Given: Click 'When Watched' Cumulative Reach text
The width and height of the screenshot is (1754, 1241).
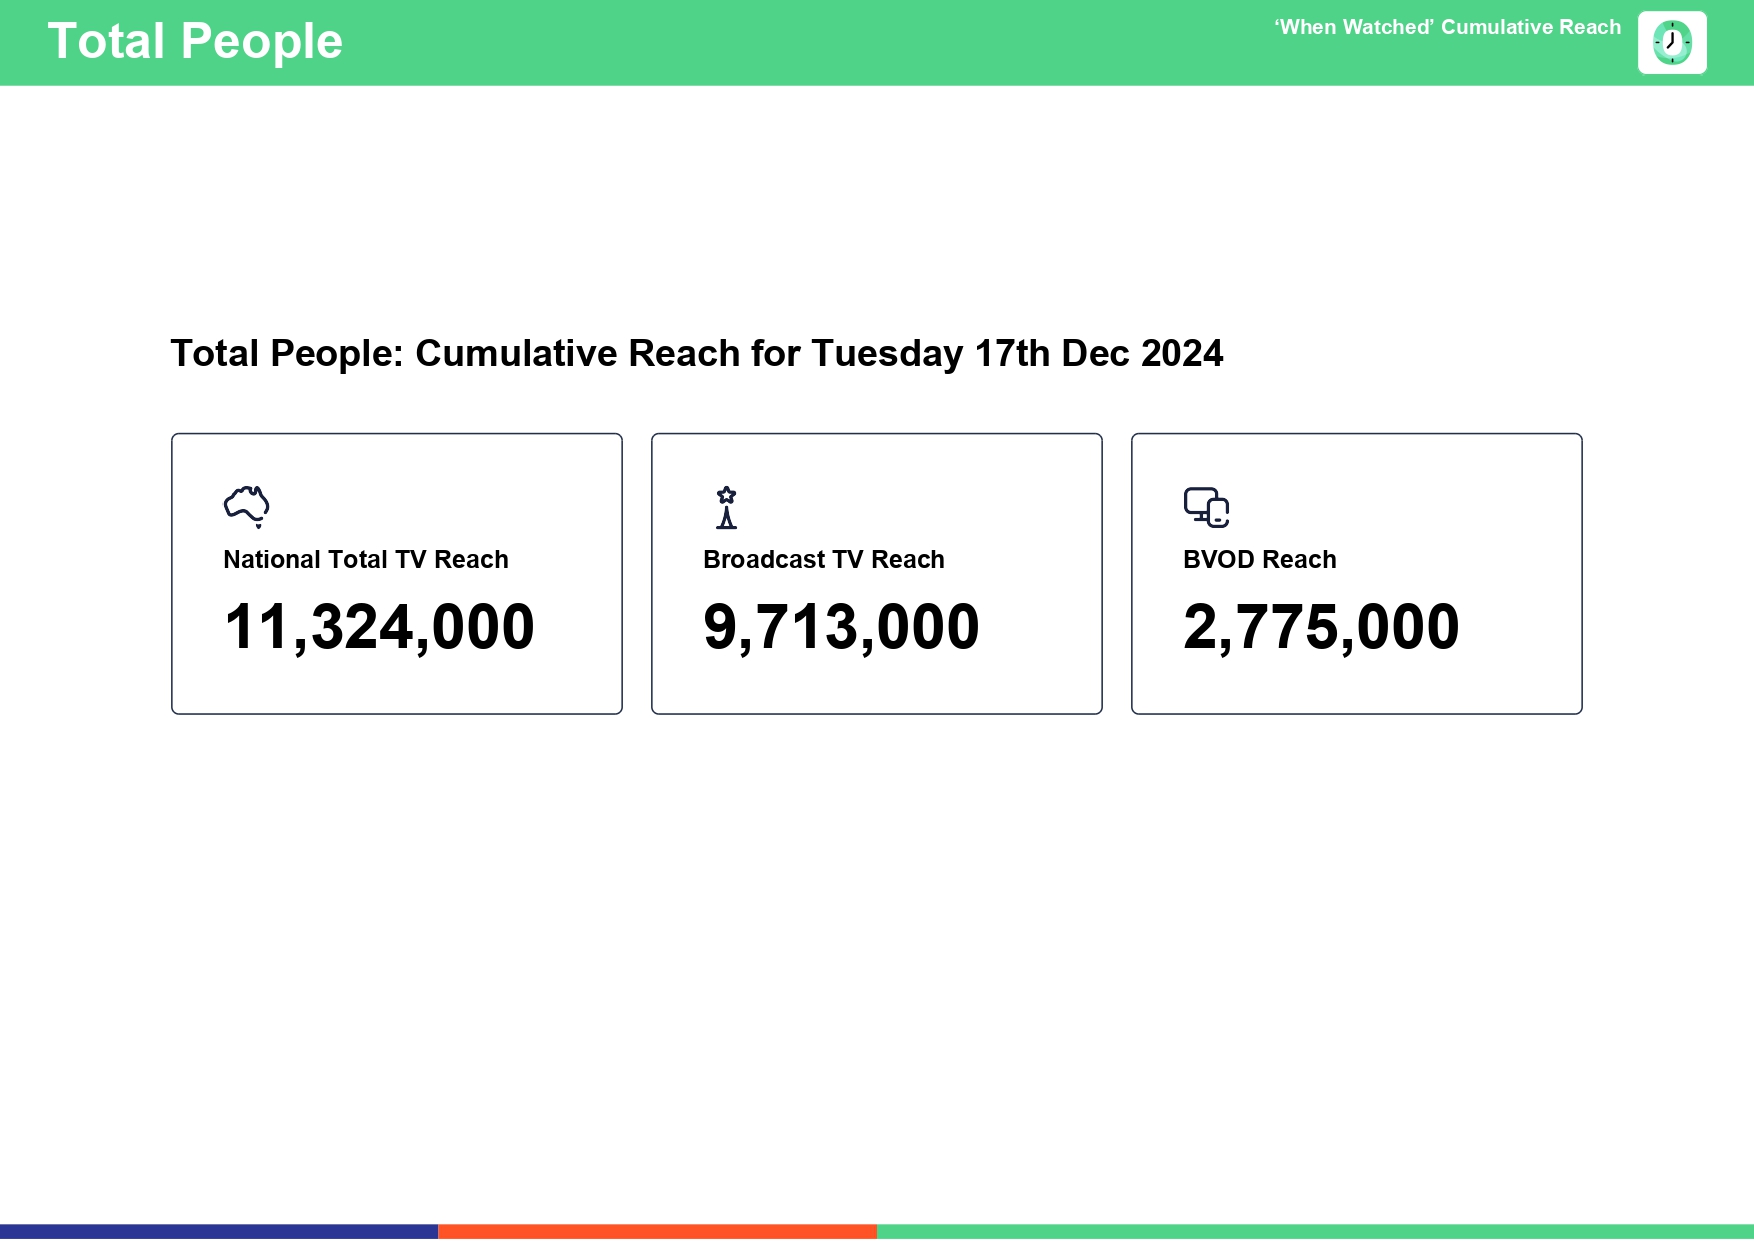Looking at the screenshot, I should (1447, 28).
